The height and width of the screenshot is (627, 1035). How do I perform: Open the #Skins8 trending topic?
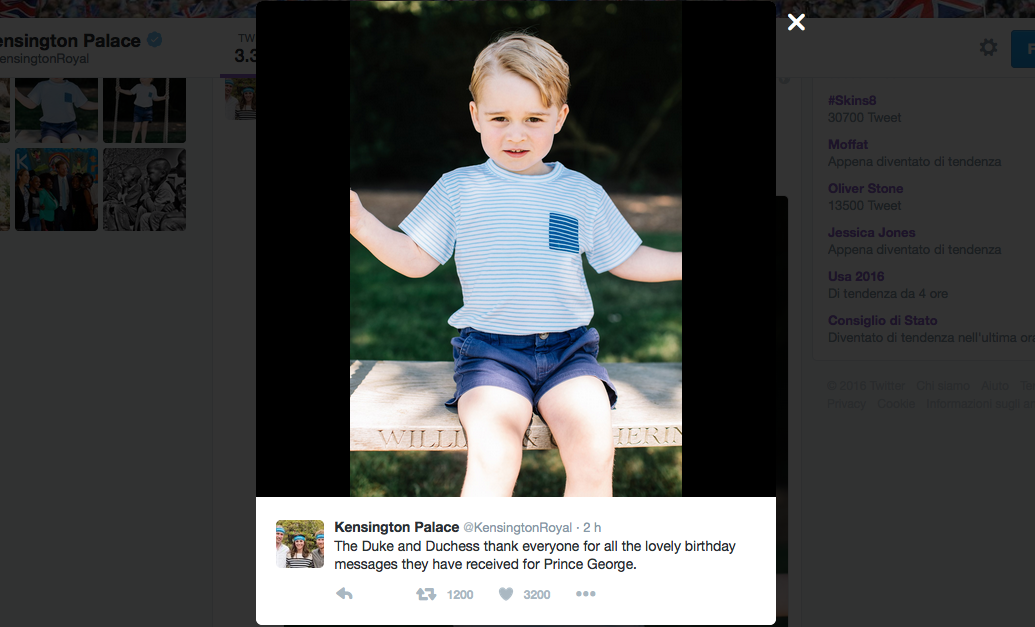click(x=851, y=100)
